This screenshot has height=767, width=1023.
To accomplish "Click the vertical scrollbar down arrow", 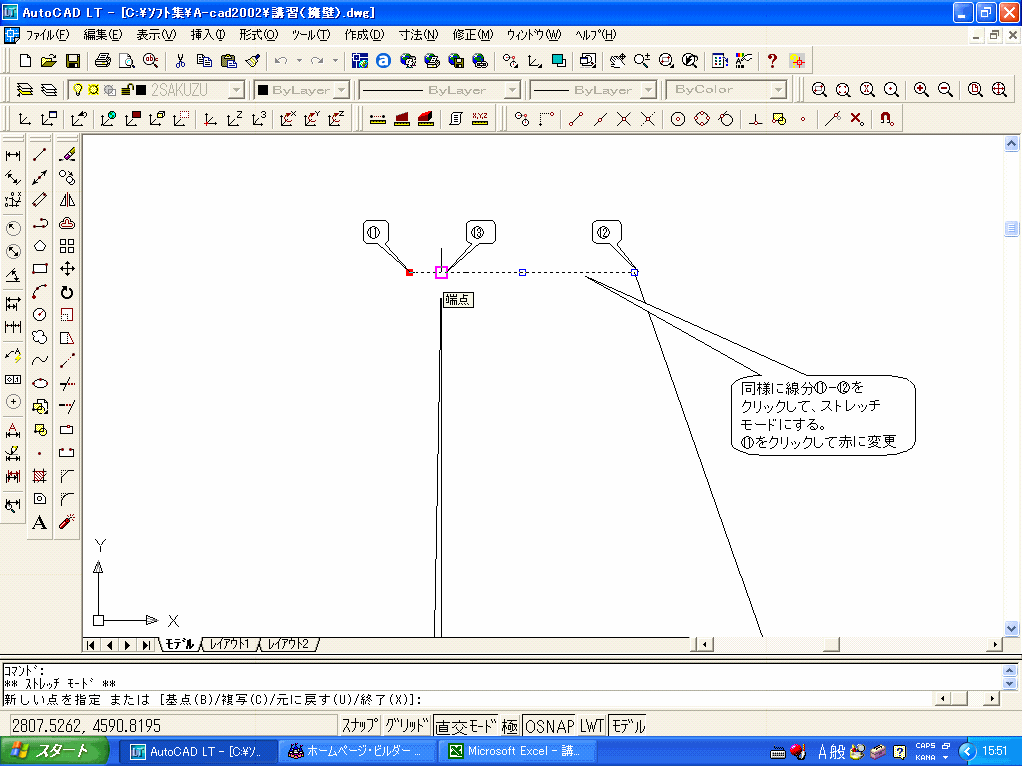I will (x=1011, y=629).
